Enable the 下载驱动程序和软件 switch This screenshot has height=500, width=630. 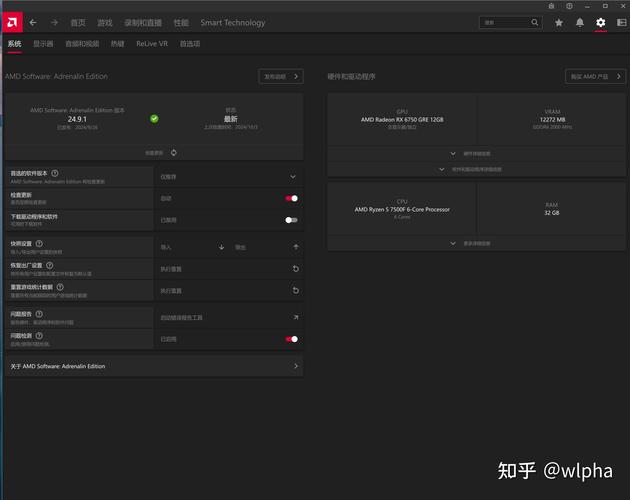coord(291,220)
